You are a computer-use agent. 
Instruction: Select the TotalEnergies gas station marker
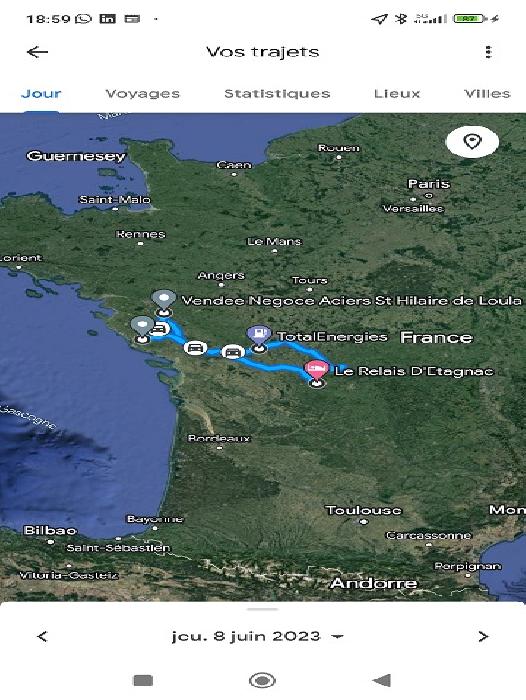tap(259, 337)
